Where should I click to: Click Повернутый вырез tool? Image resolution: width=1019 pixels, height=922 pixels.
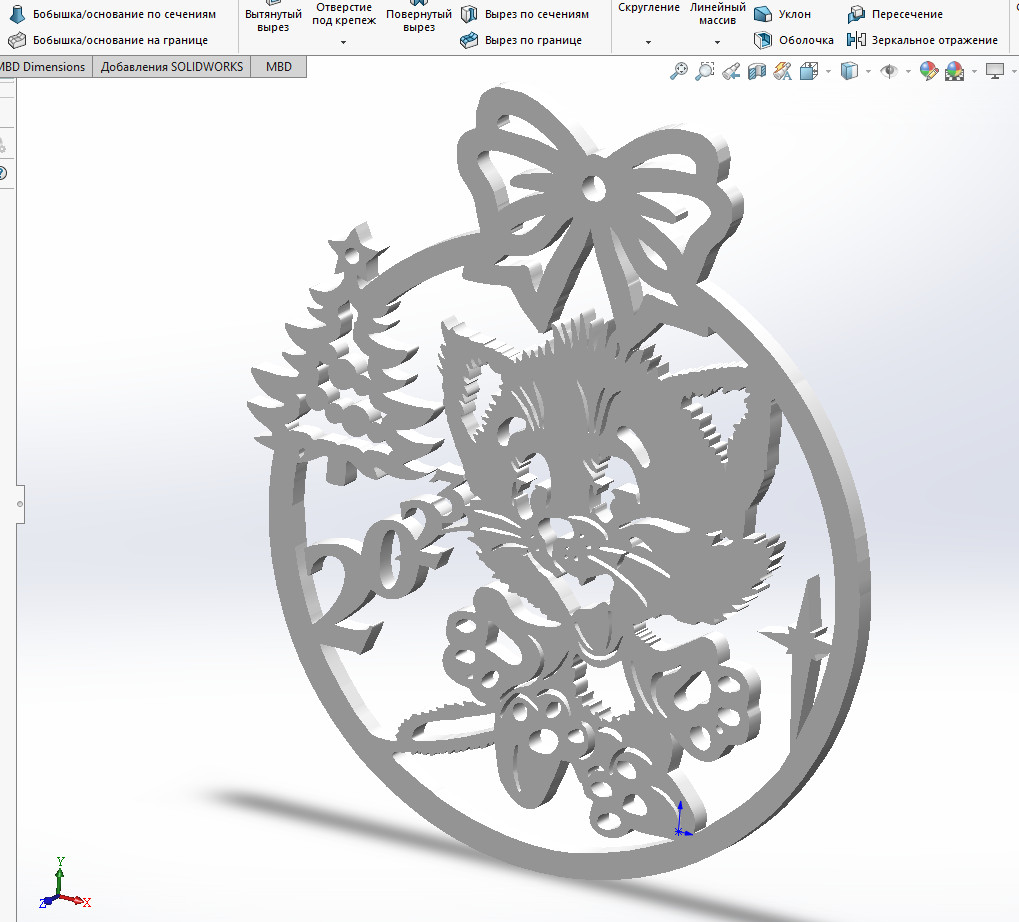pos(419,19)
